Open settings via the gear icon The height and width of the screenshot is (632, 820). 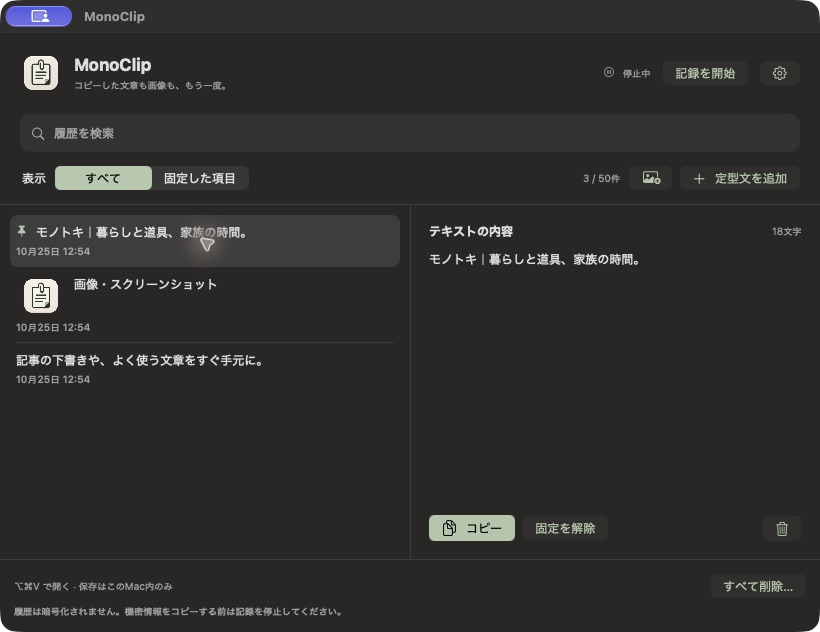click(x=779, y=73)
